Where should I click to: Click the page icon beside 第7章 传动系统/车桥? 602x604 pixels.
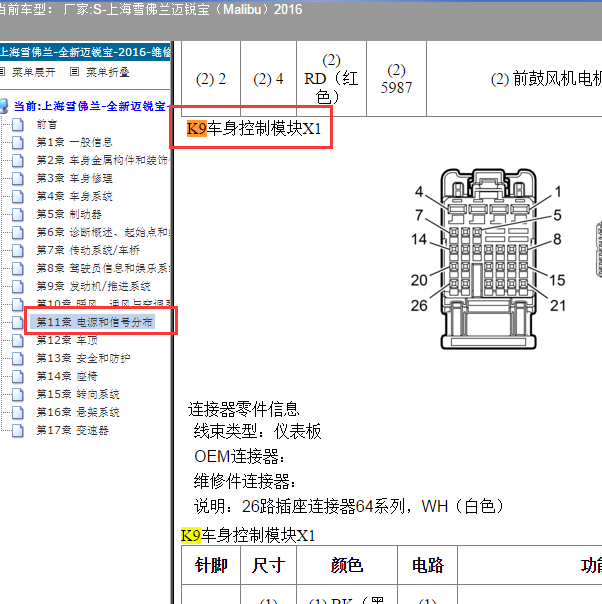click(x=18, y=251)
